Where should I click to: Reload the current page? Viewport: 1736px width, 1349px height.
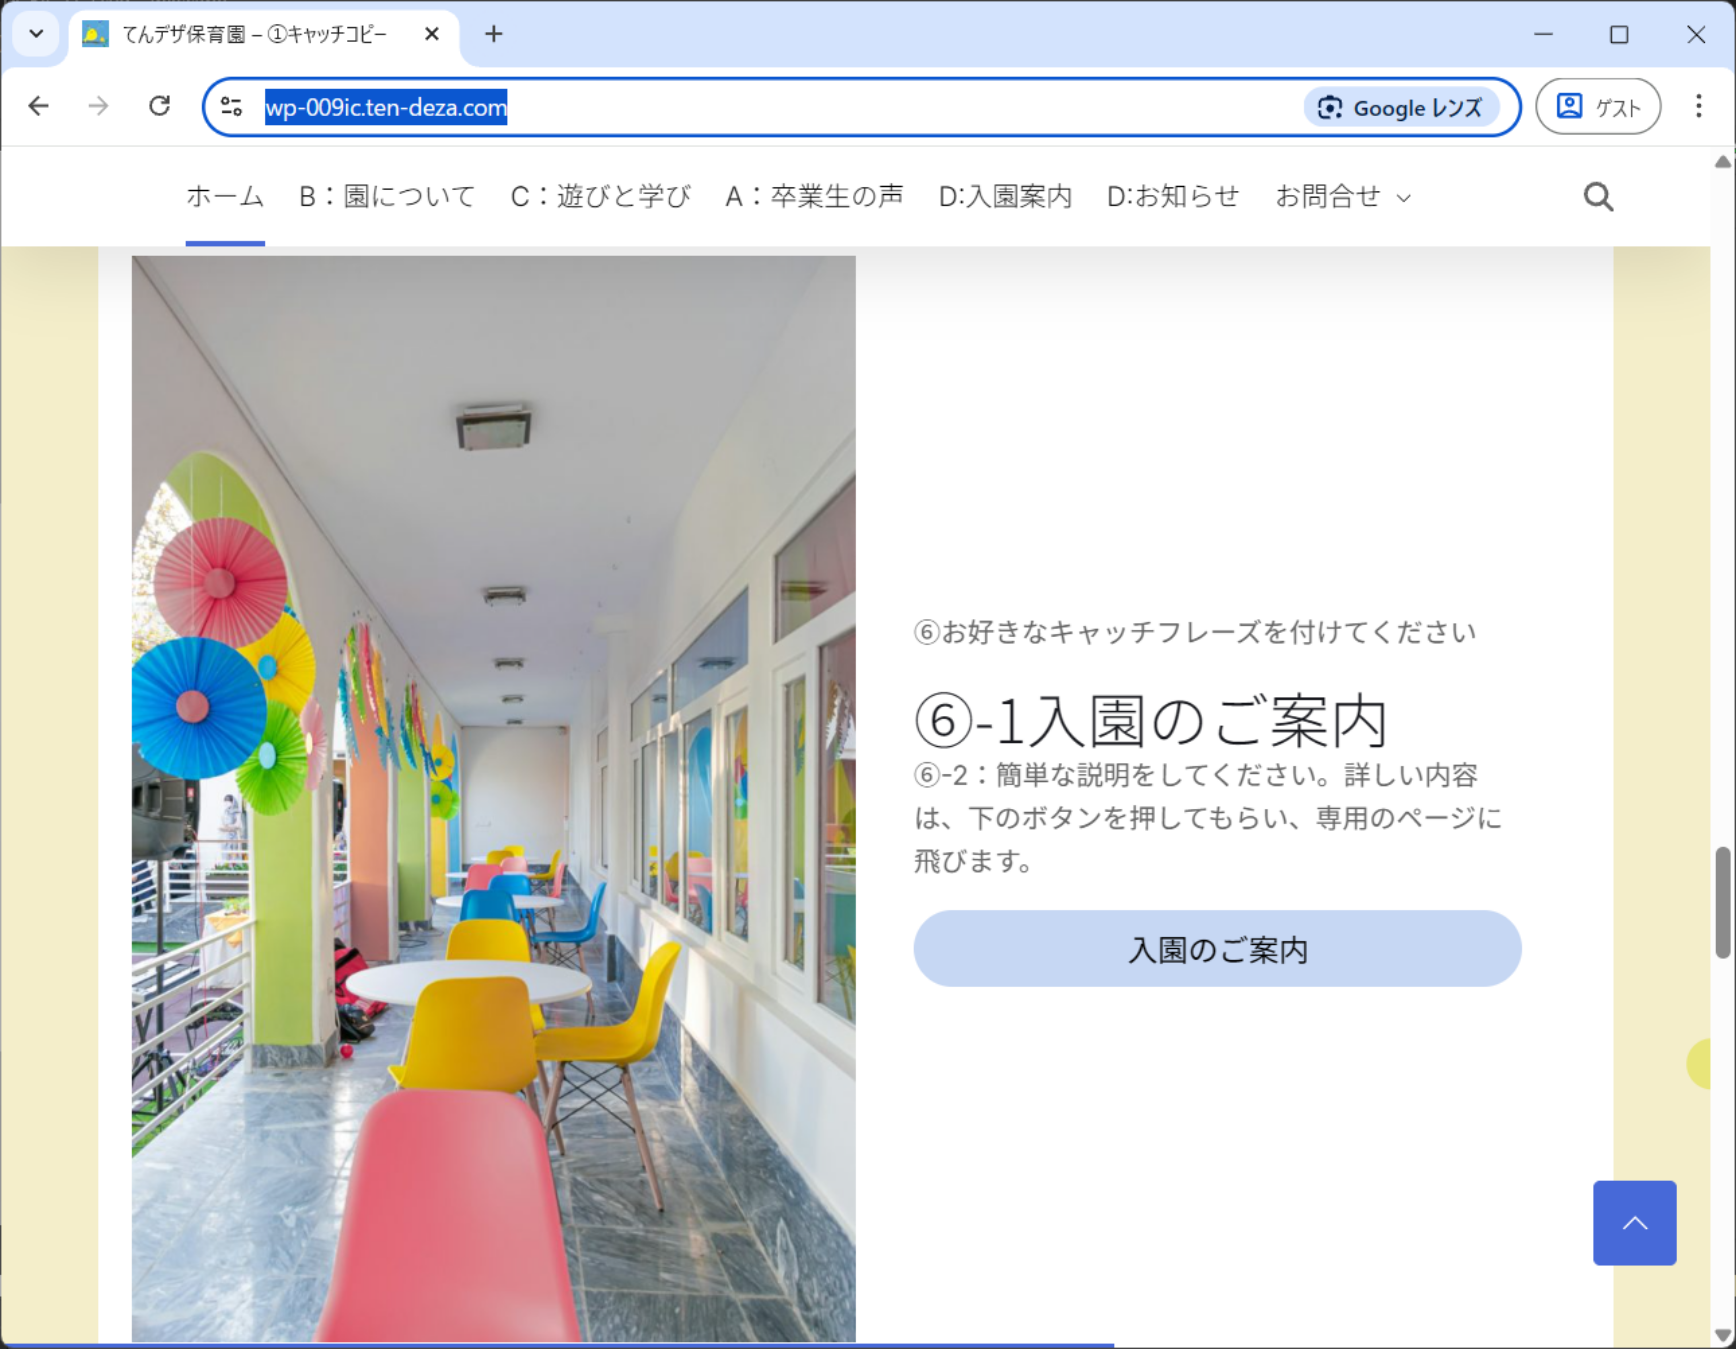(x=159, y=106)
